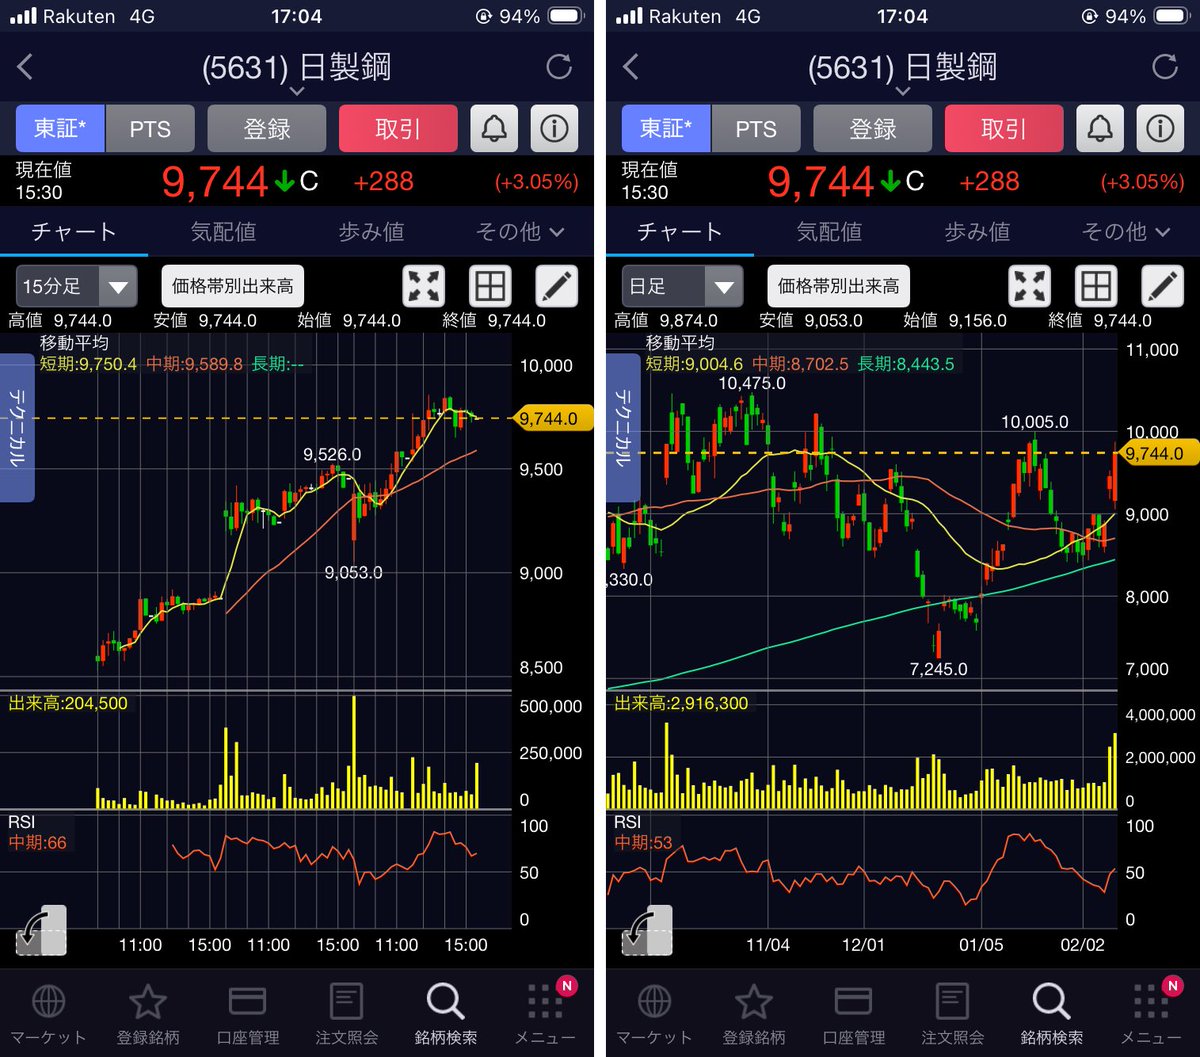Switch to 気配値 tab on left screen
The height and width of the screenshot is (1057, 1200).
click(x=223, y=232)
